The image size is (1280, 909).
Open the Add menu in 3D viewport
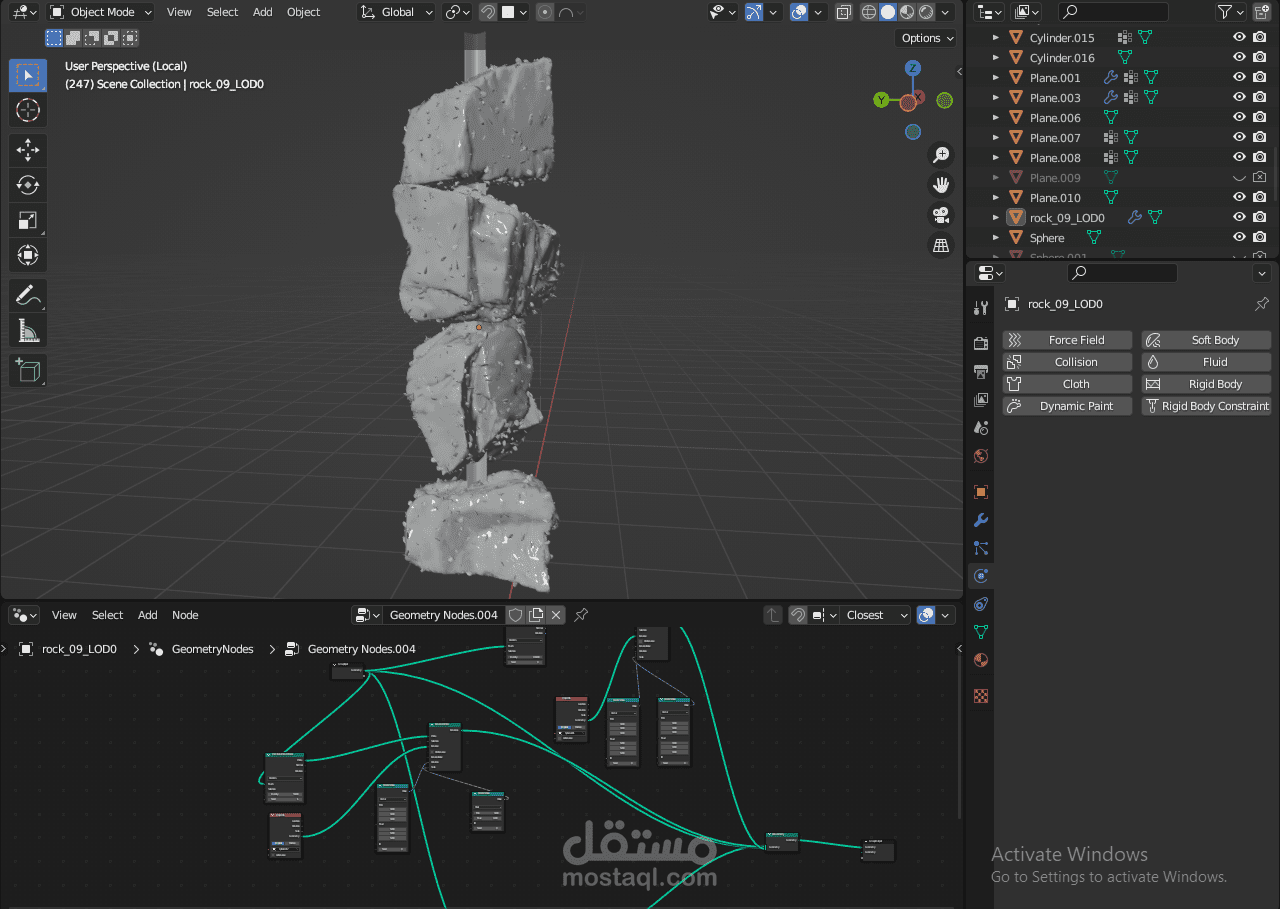(x=262, y=12)
